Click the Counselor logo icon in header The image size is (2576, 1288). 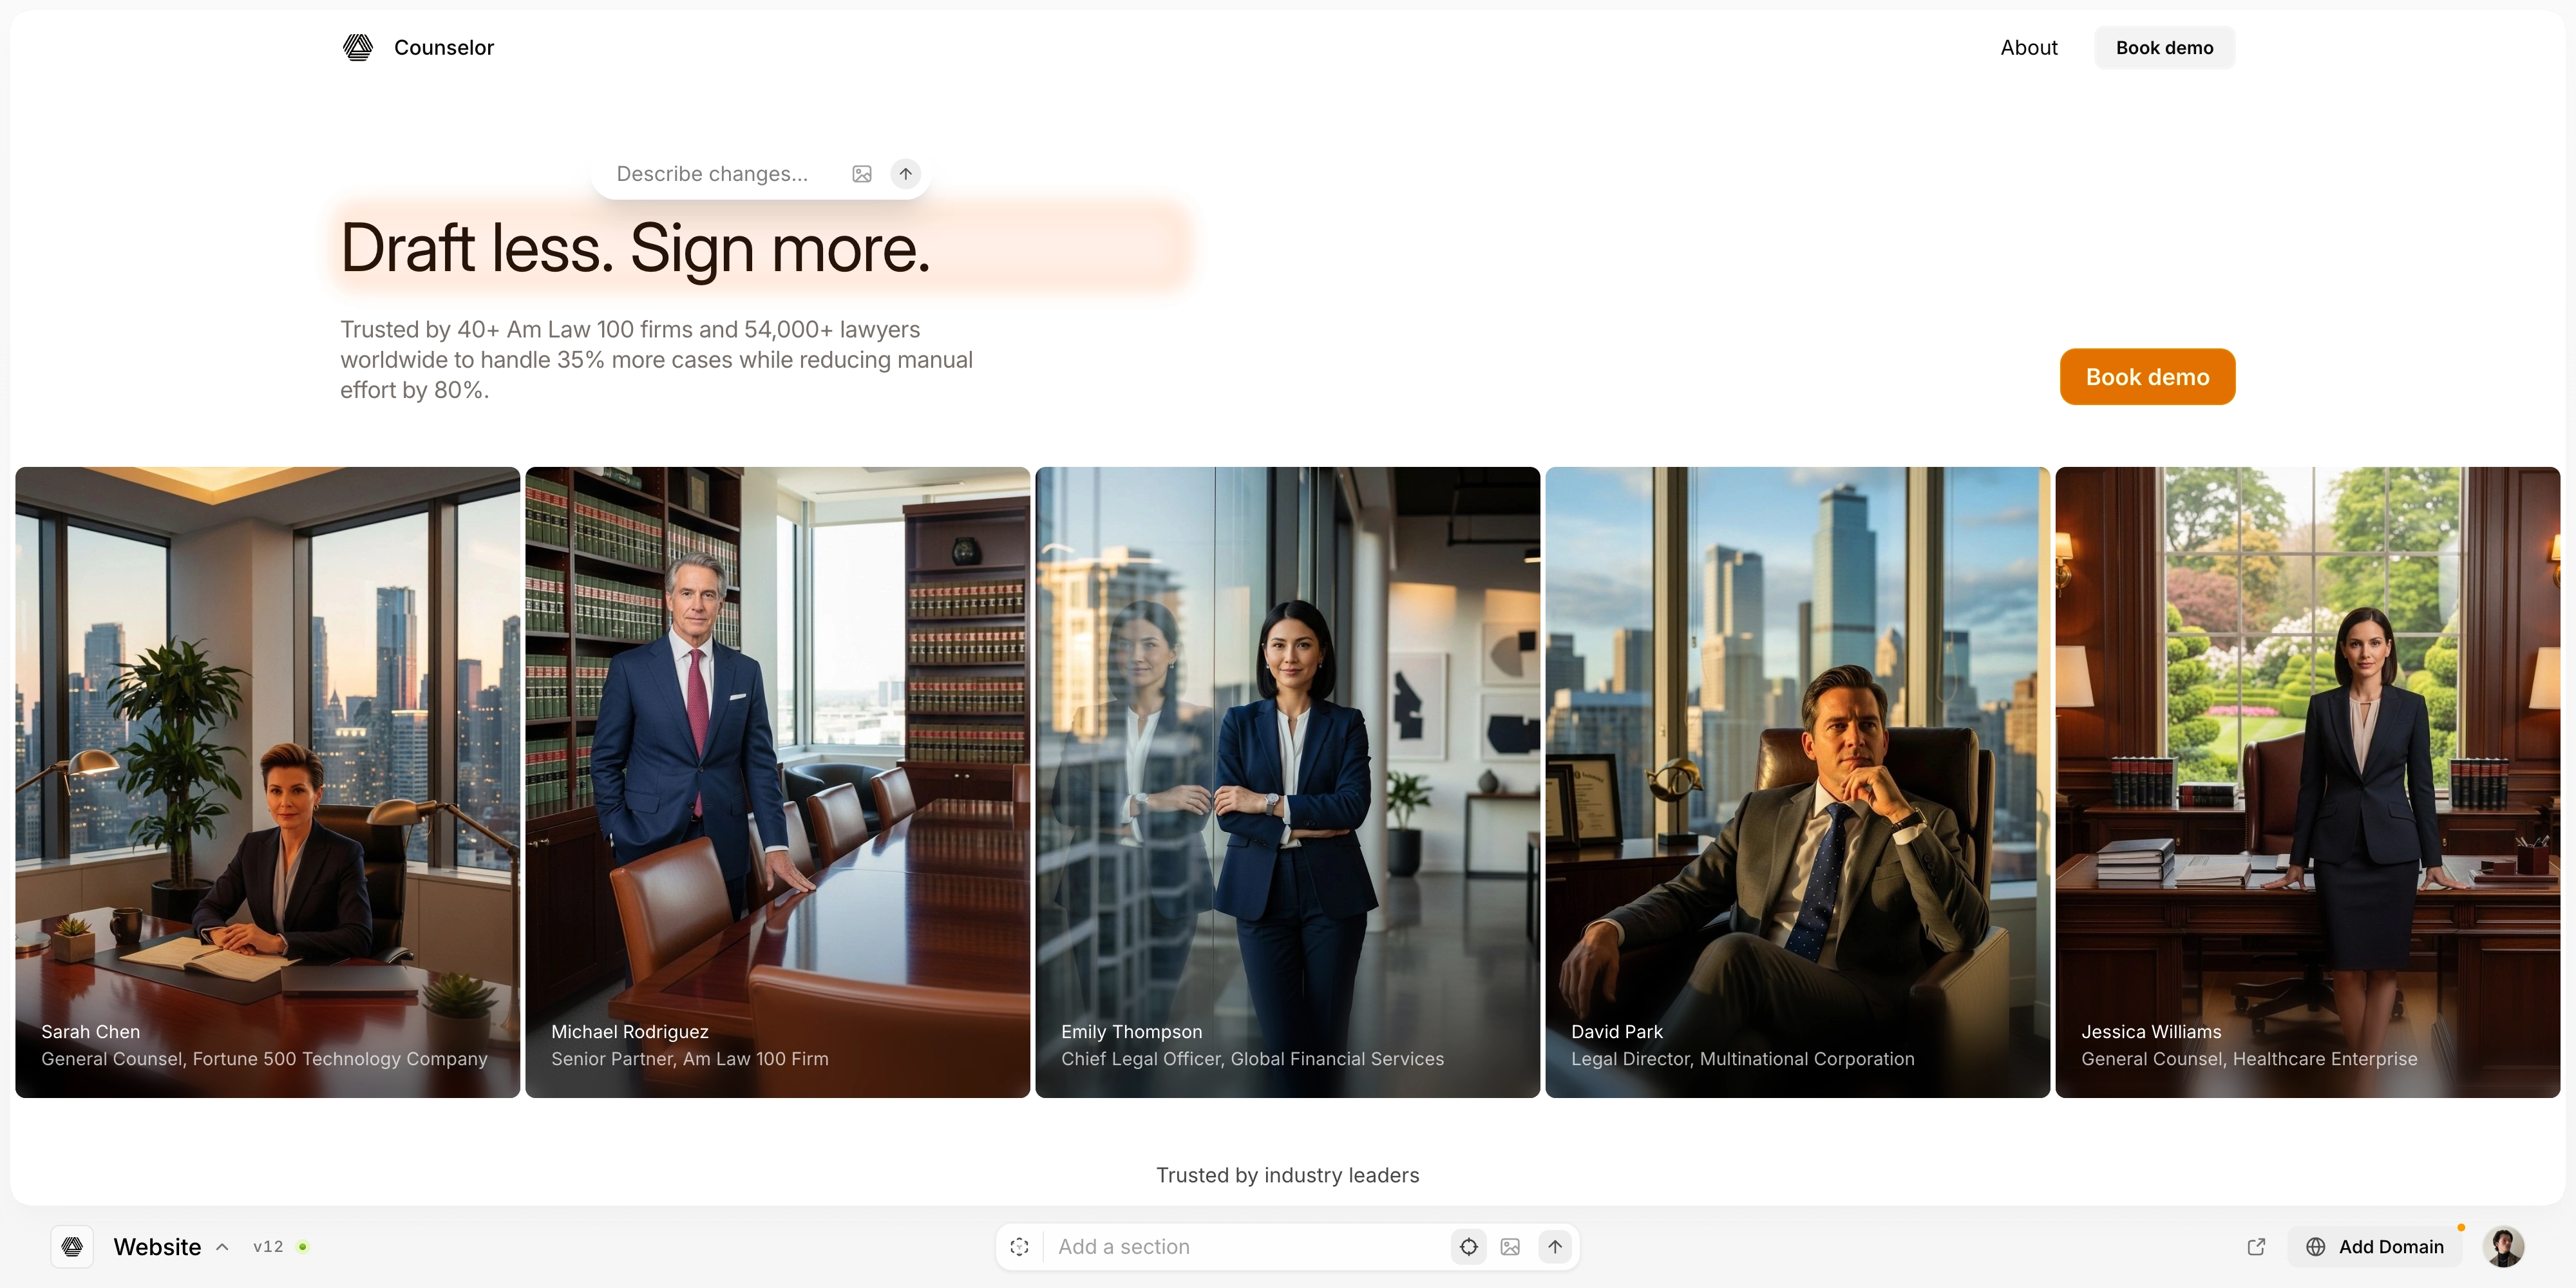(358, 47)
